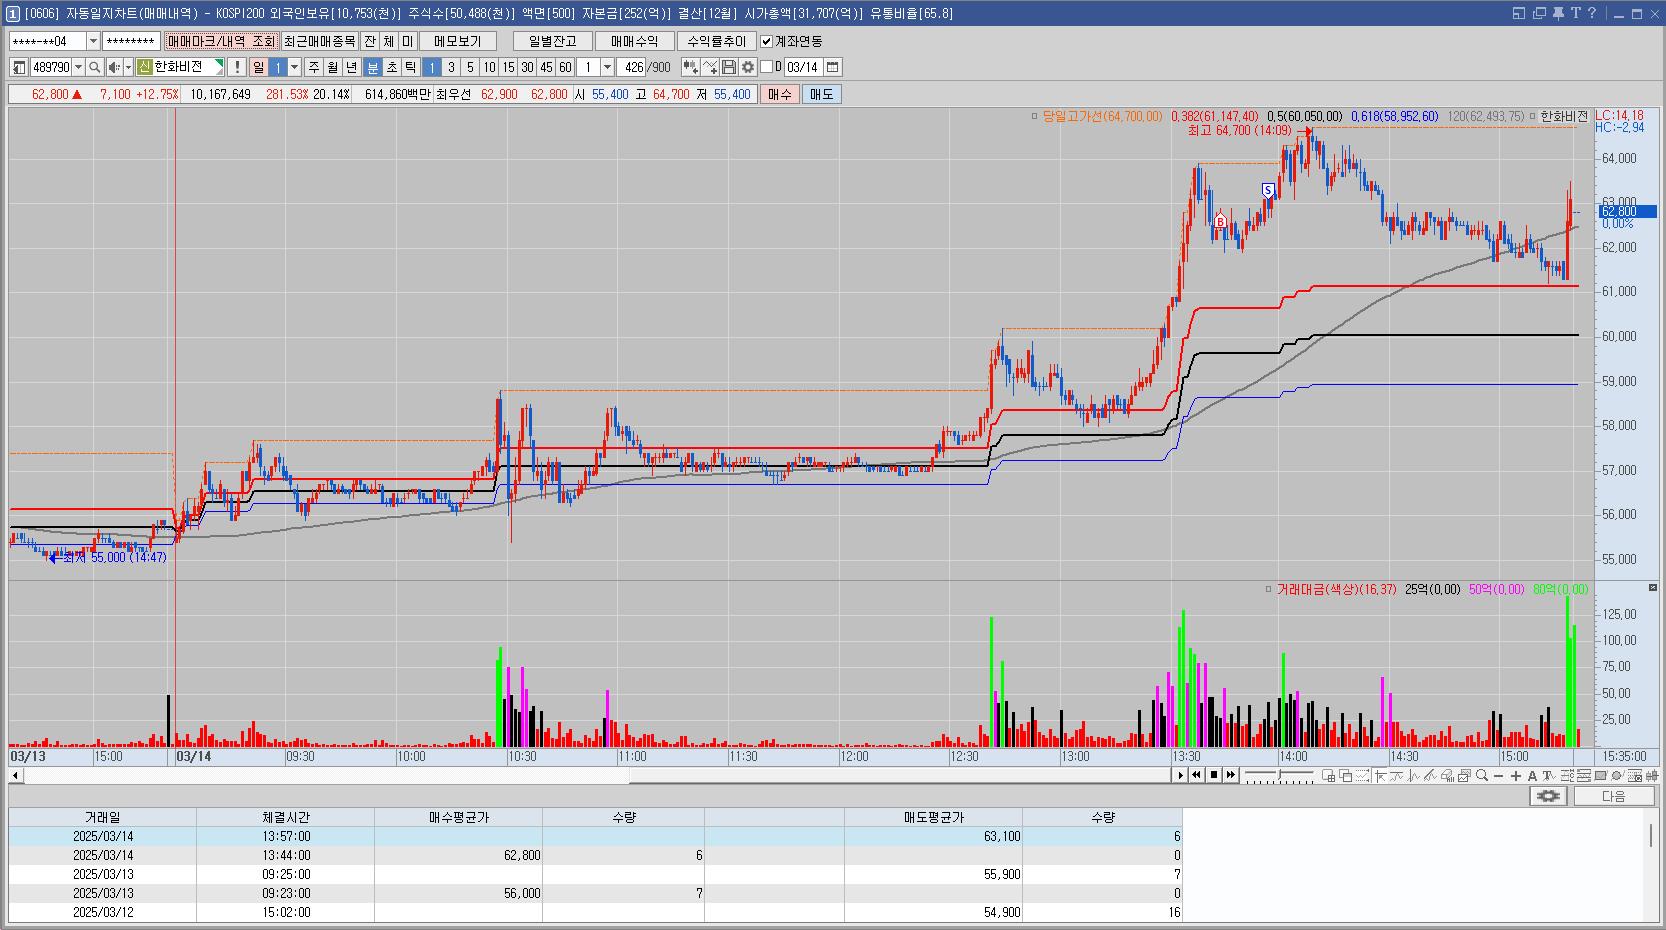Click the A text tool icon in bottom toolbar
The height and width of the screenshot is (930, 1666).
(x=1532, y=775)
